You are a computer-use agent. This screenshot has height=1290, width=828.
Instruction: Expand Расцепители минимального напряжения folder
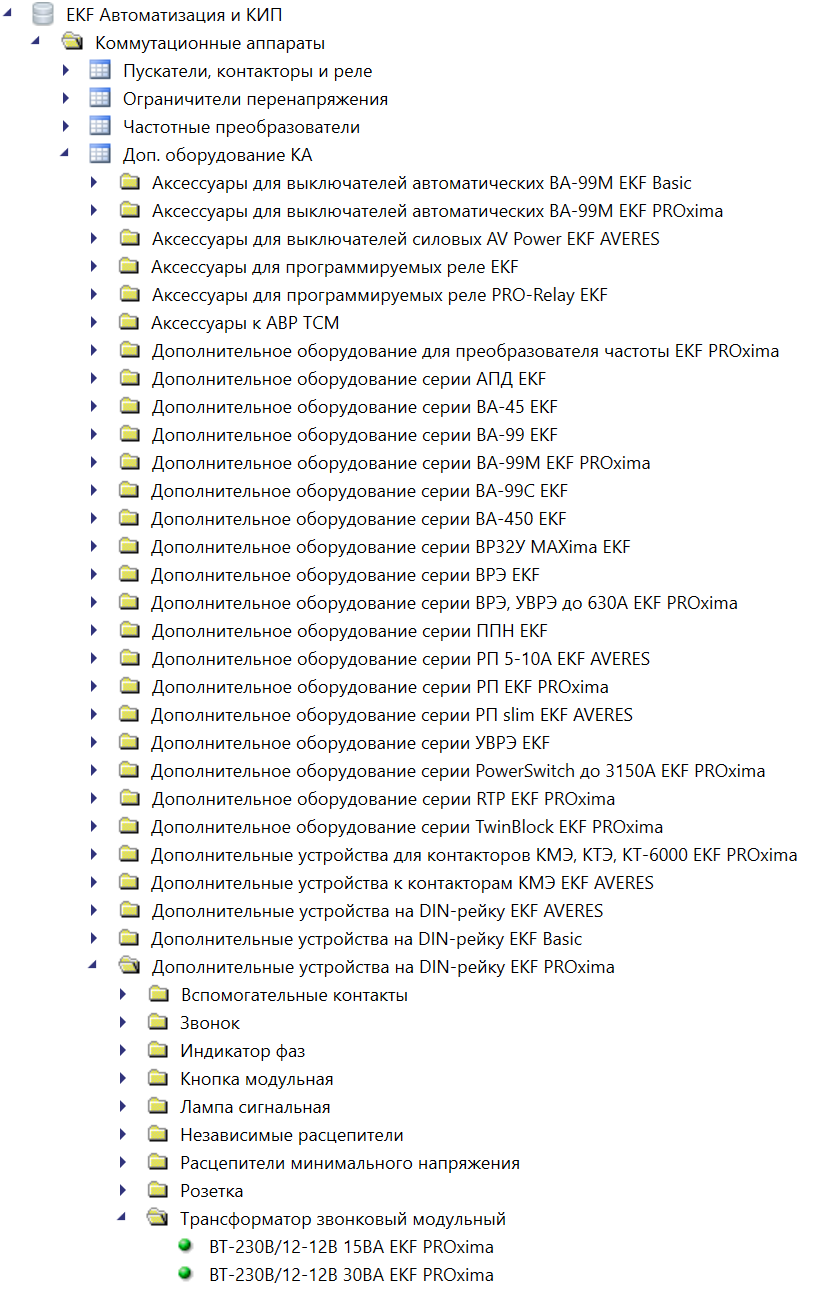pyautogui.click(x=124, y=1163)
